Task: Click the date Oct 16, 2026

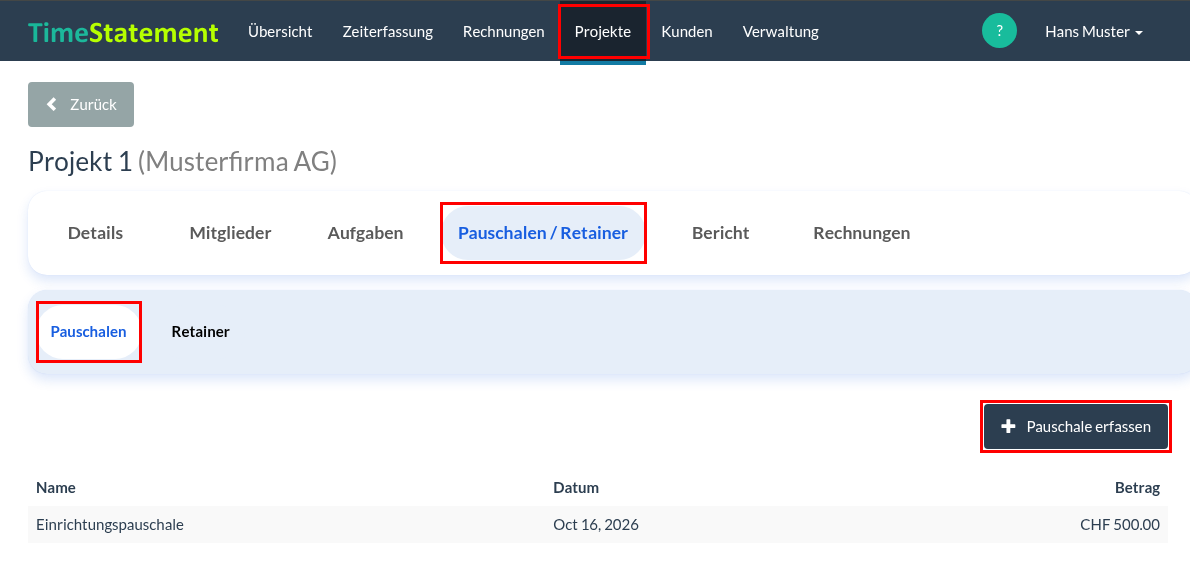Action: point(596,525)
